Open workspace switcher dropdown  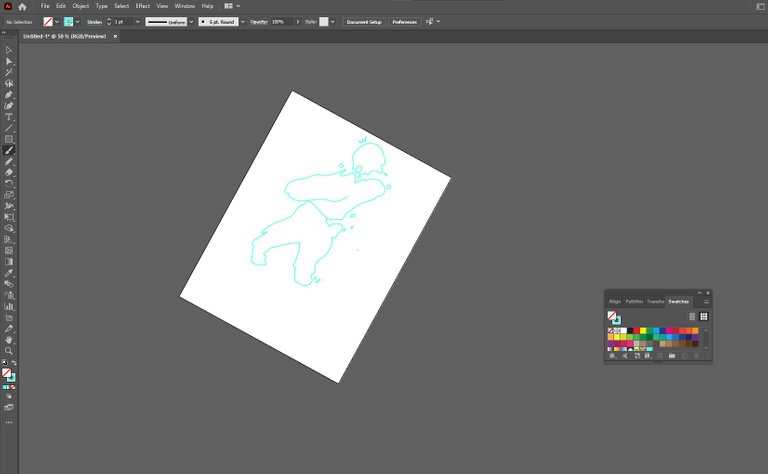point(232,6)
